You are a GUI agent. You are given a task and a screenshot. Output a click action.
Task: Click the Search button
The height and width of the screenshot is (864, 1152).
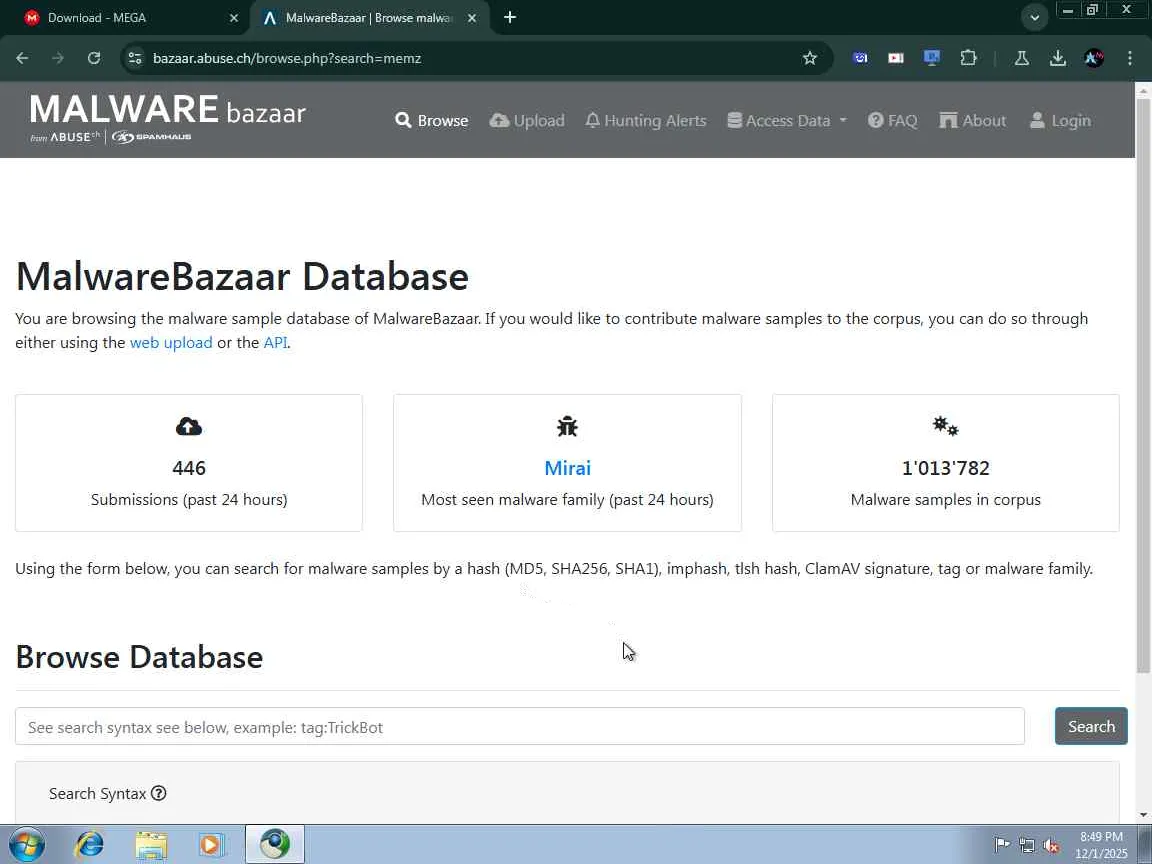tap(1091, 727)
